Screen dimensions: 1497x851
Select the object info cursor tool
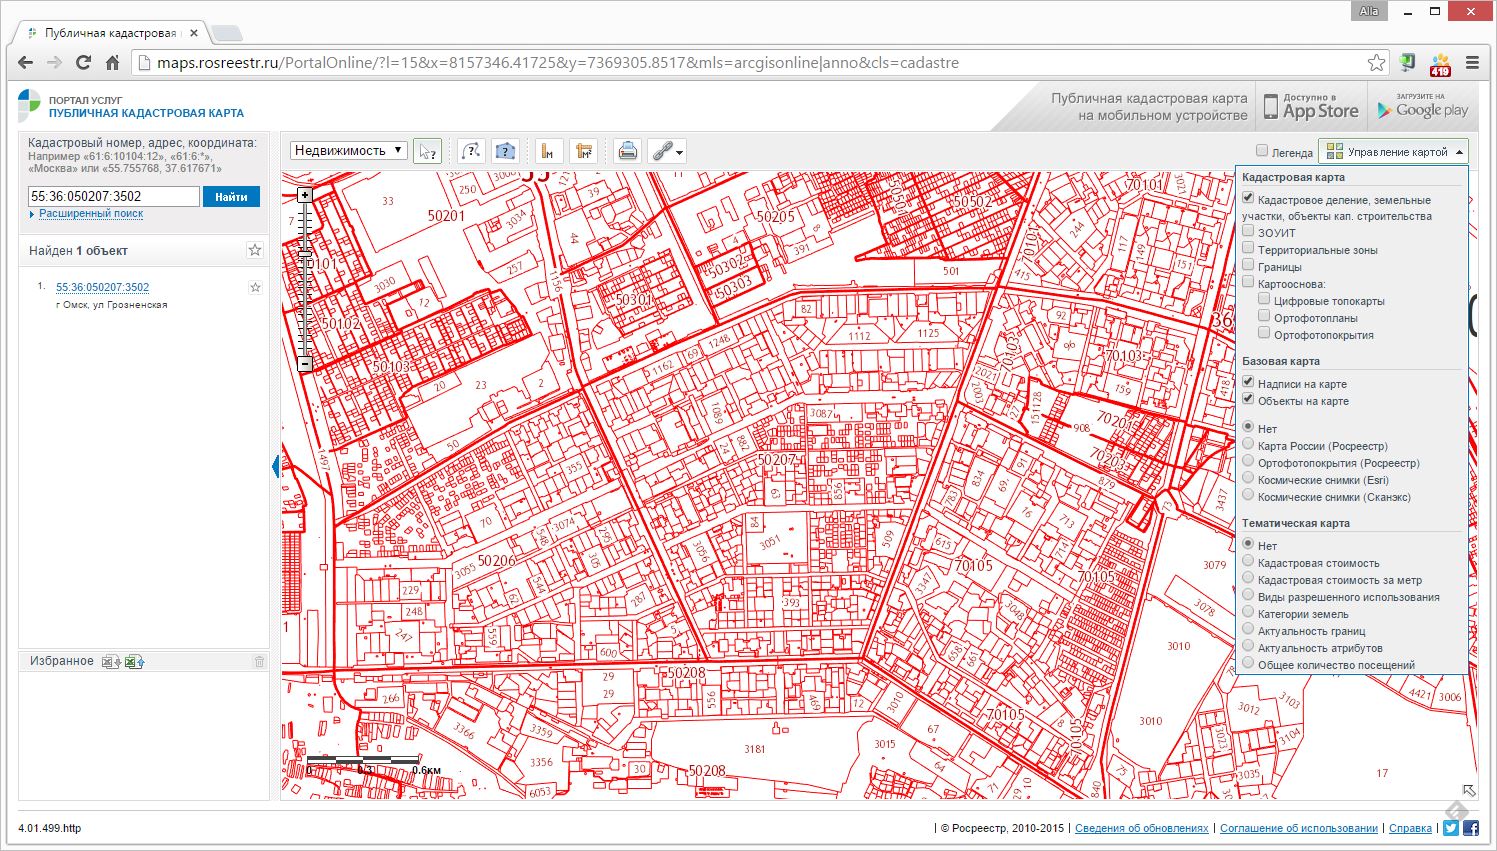427,151
